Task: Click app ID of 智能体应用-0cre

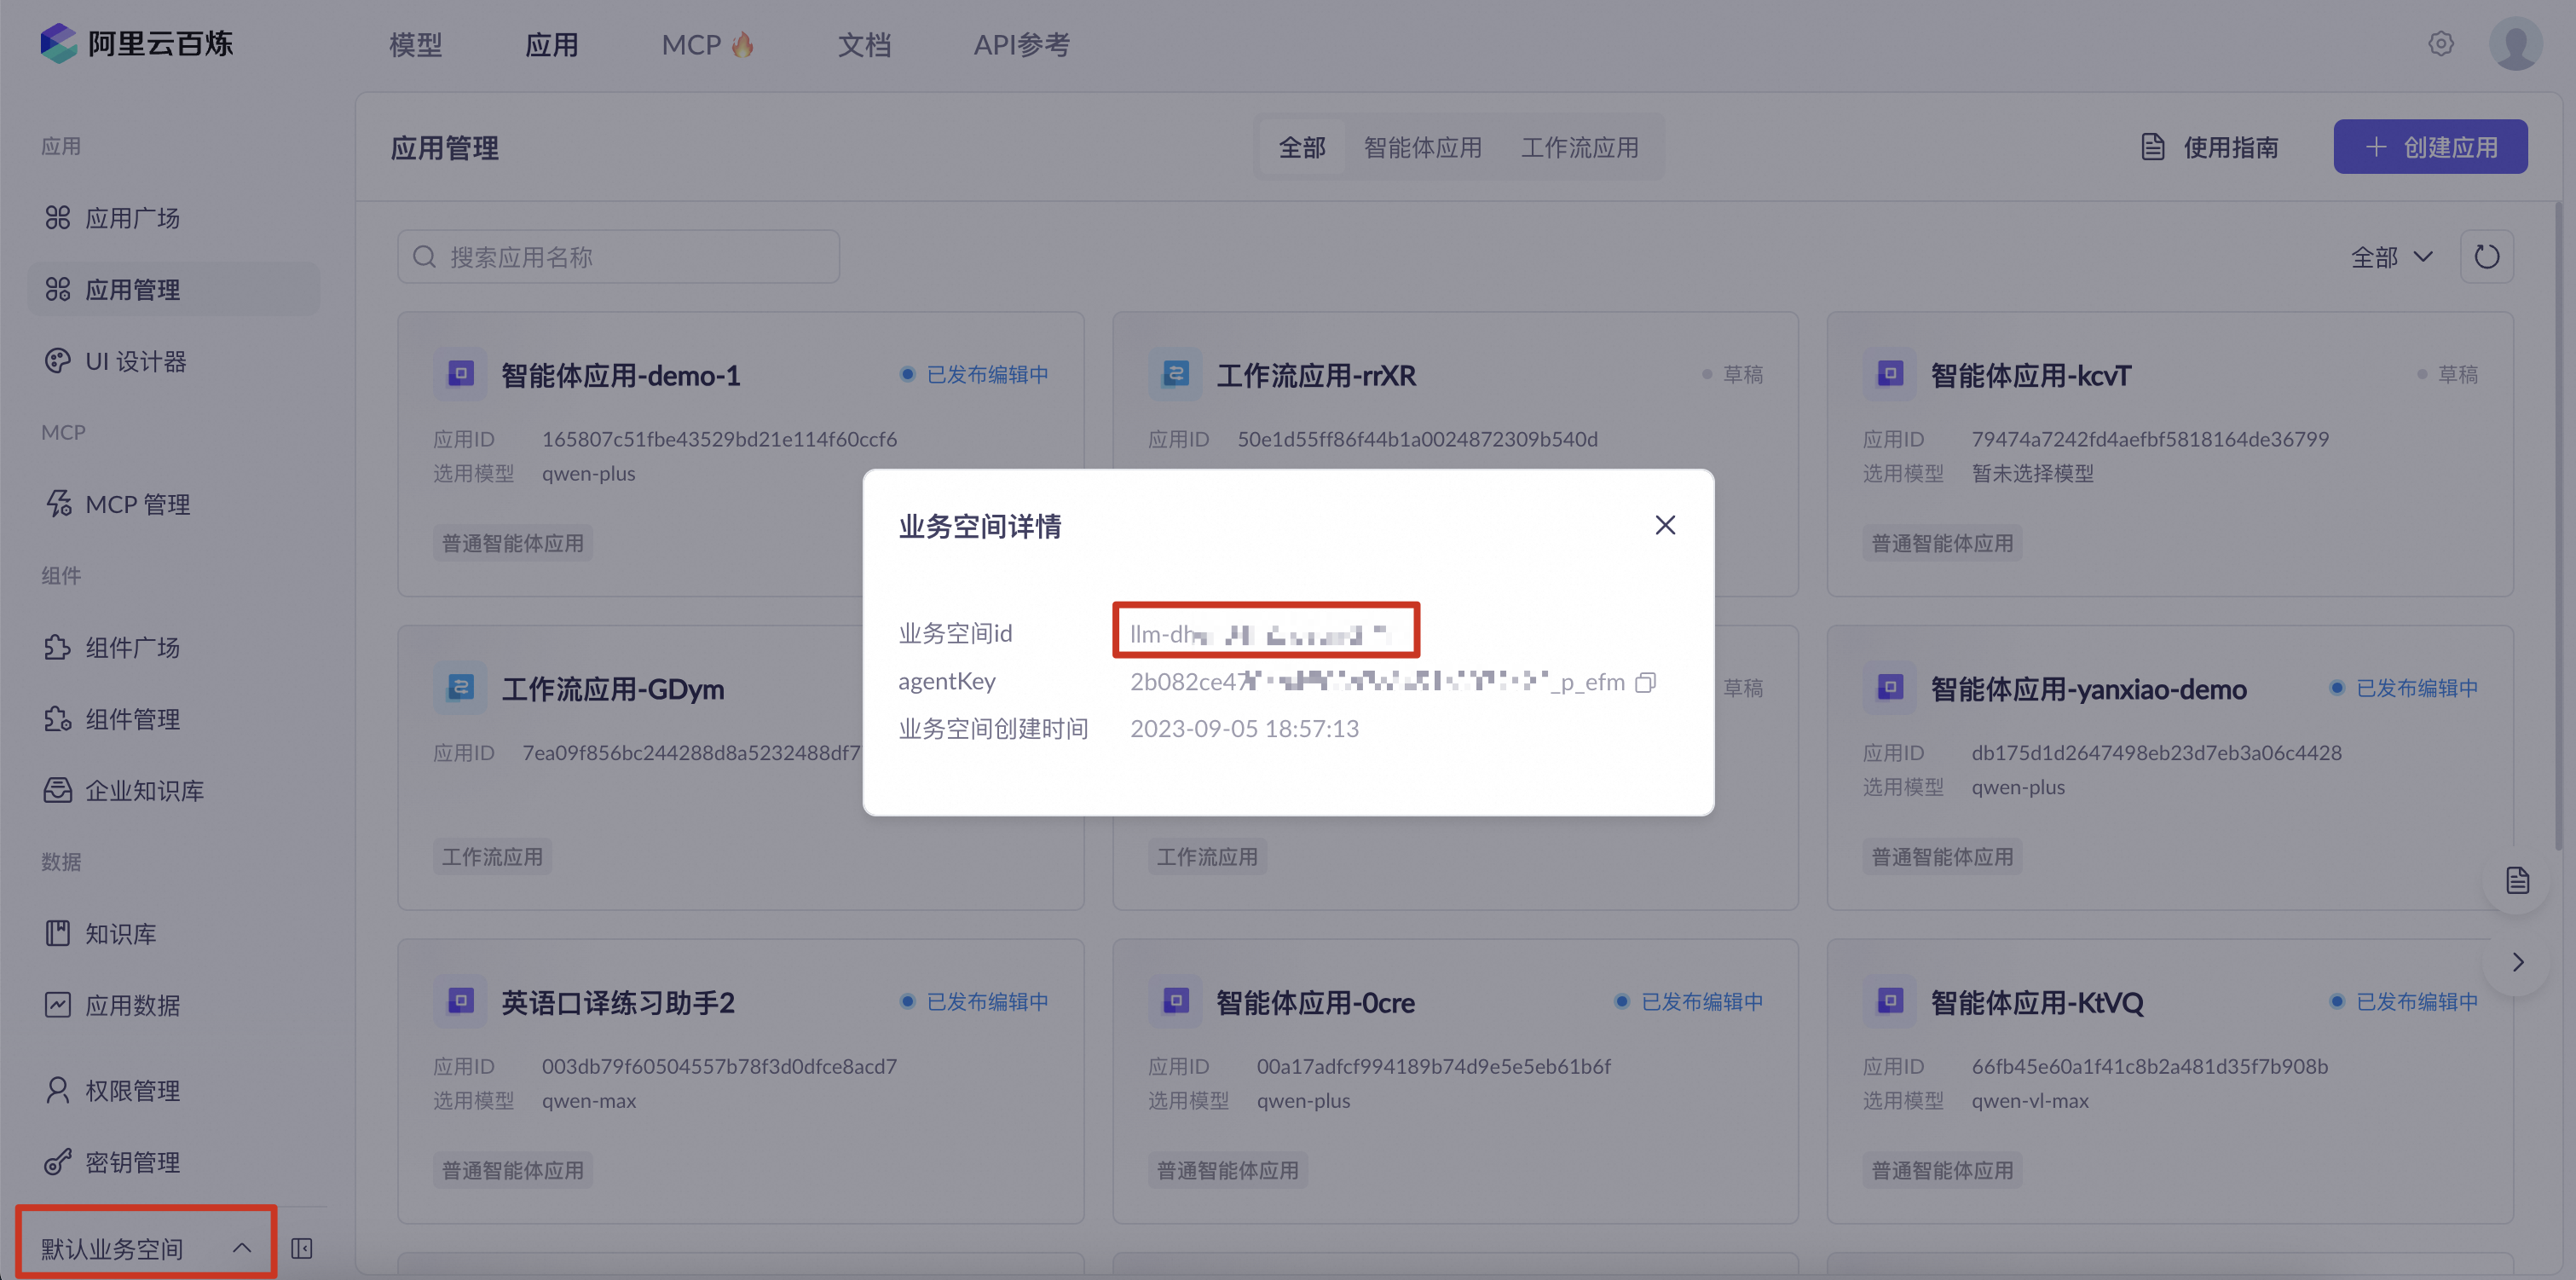Action: (1433, 1066)
